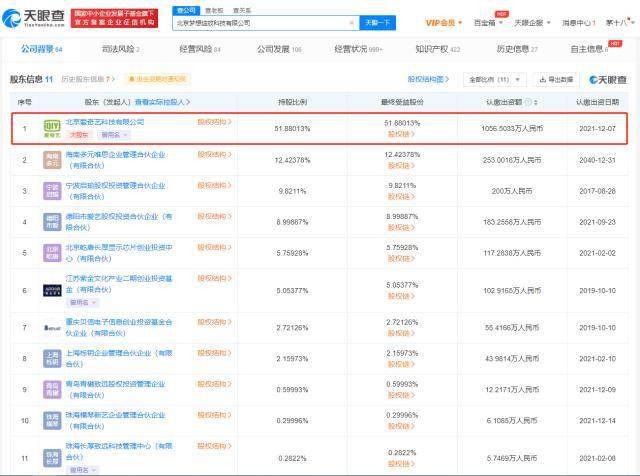
Task: Click the dark logo in shareholder row 6
Action: (x=52, y=290)
